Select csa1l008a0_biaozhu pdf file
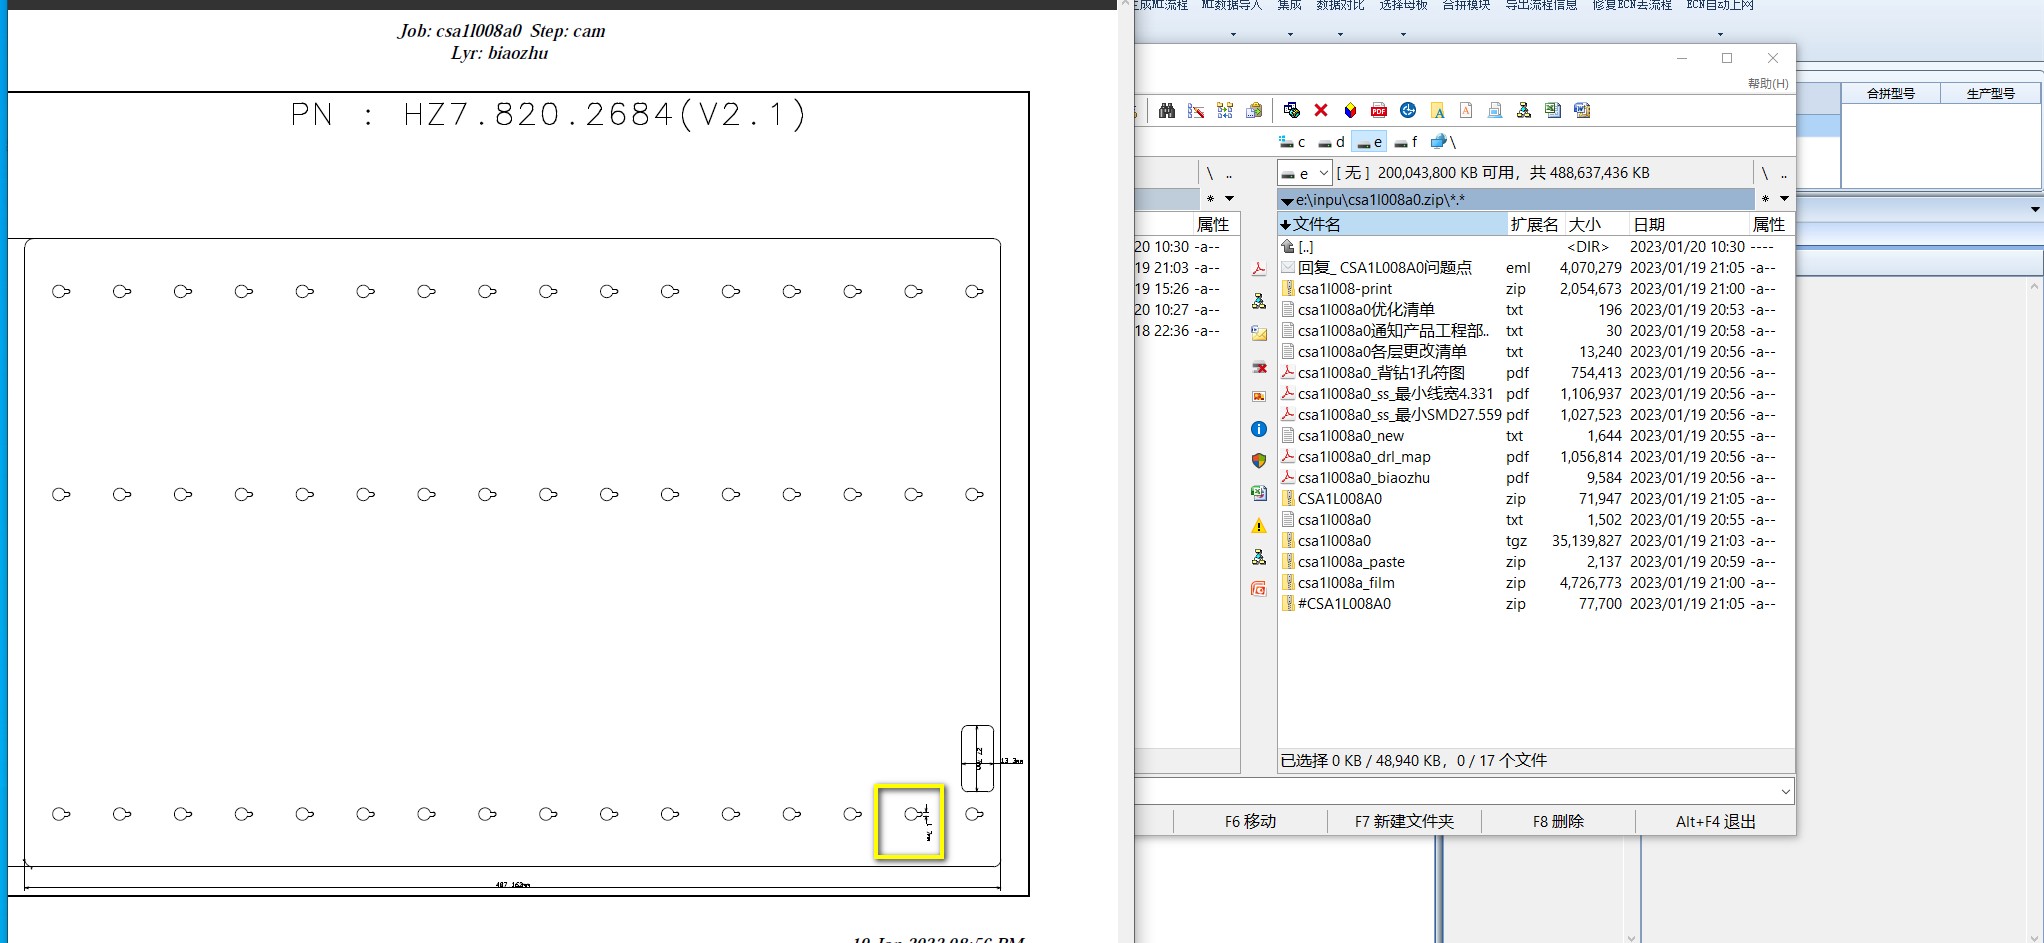The width and height of the screenshot is (2044, 943). click(1364, 478)
